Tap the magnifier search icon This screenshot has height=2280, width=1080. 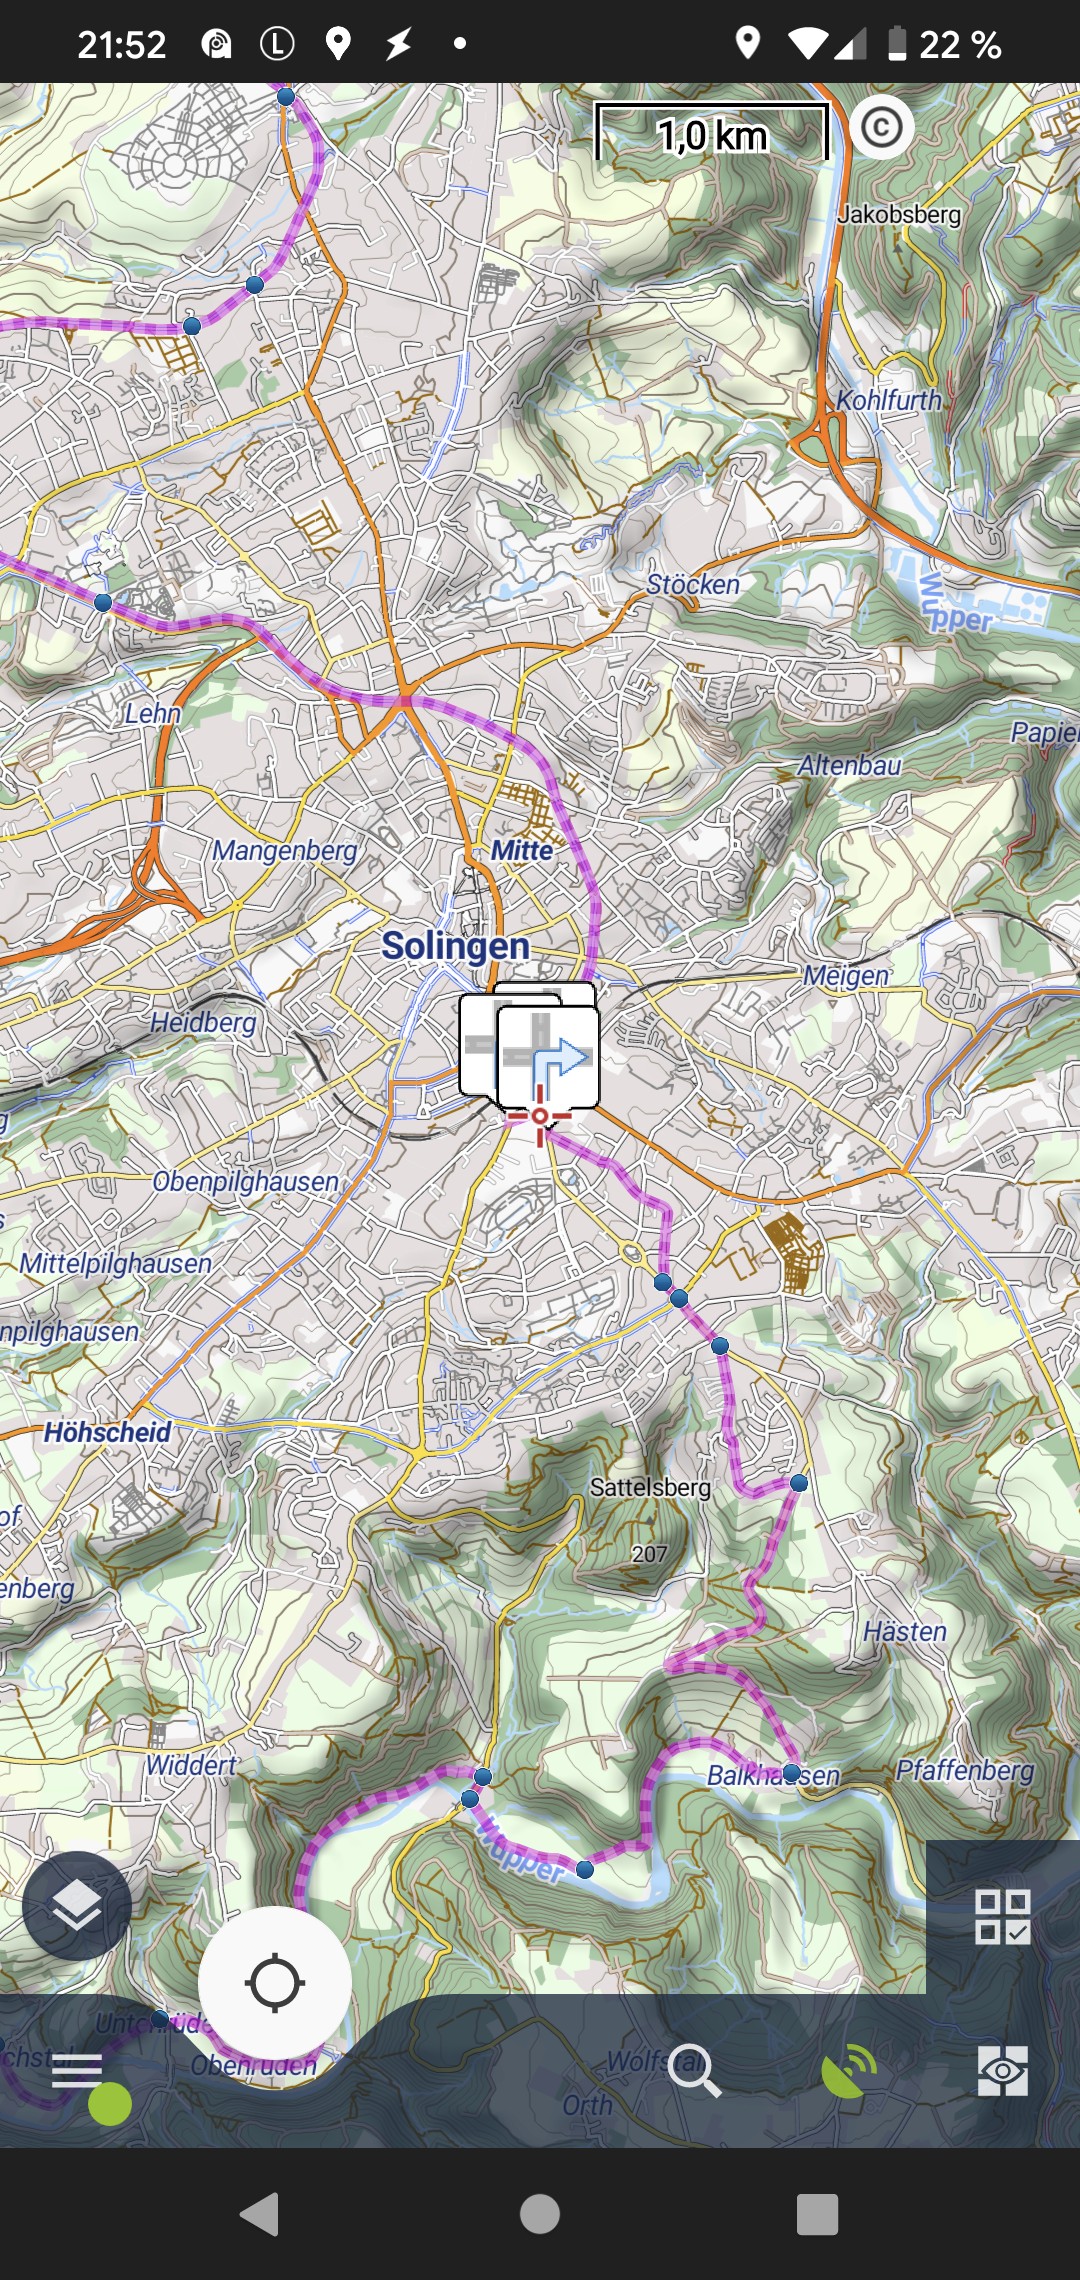click(x=693, y=2069)
